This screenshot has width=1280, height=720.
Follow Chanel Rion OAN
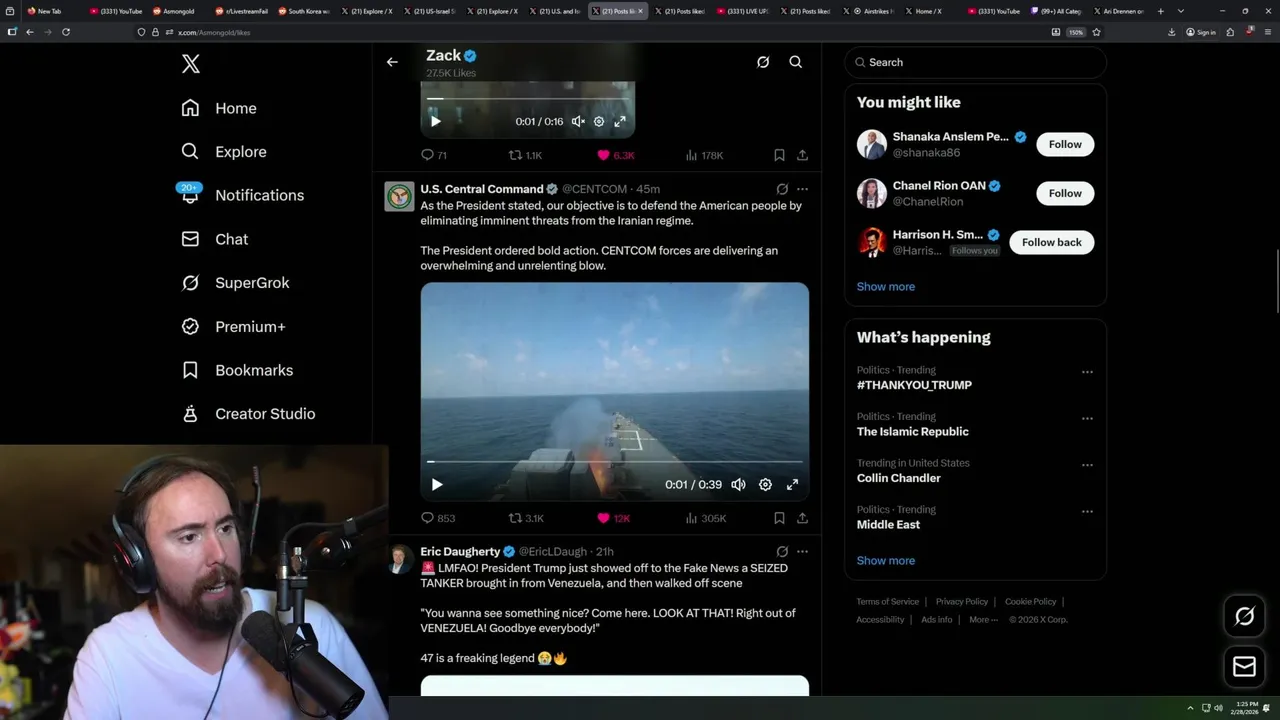(1065, 193)
